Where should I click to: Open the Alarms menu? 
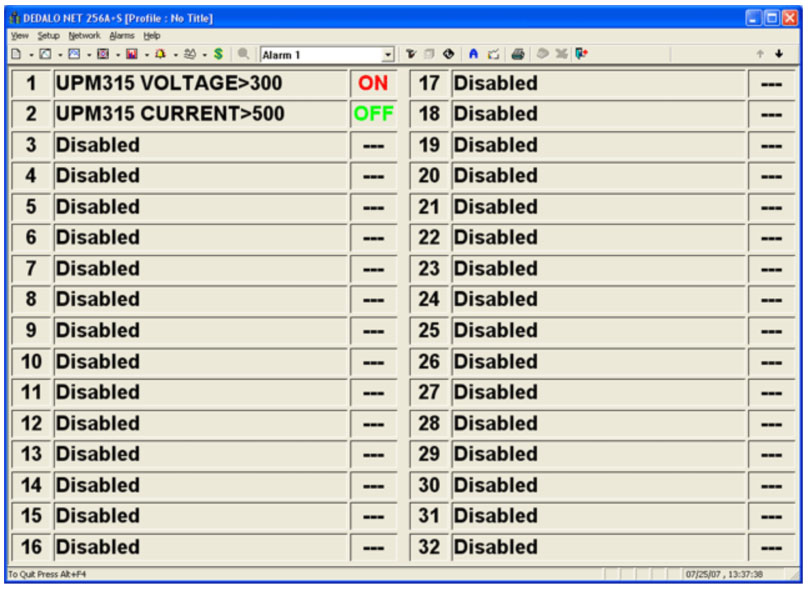[121, 35]
